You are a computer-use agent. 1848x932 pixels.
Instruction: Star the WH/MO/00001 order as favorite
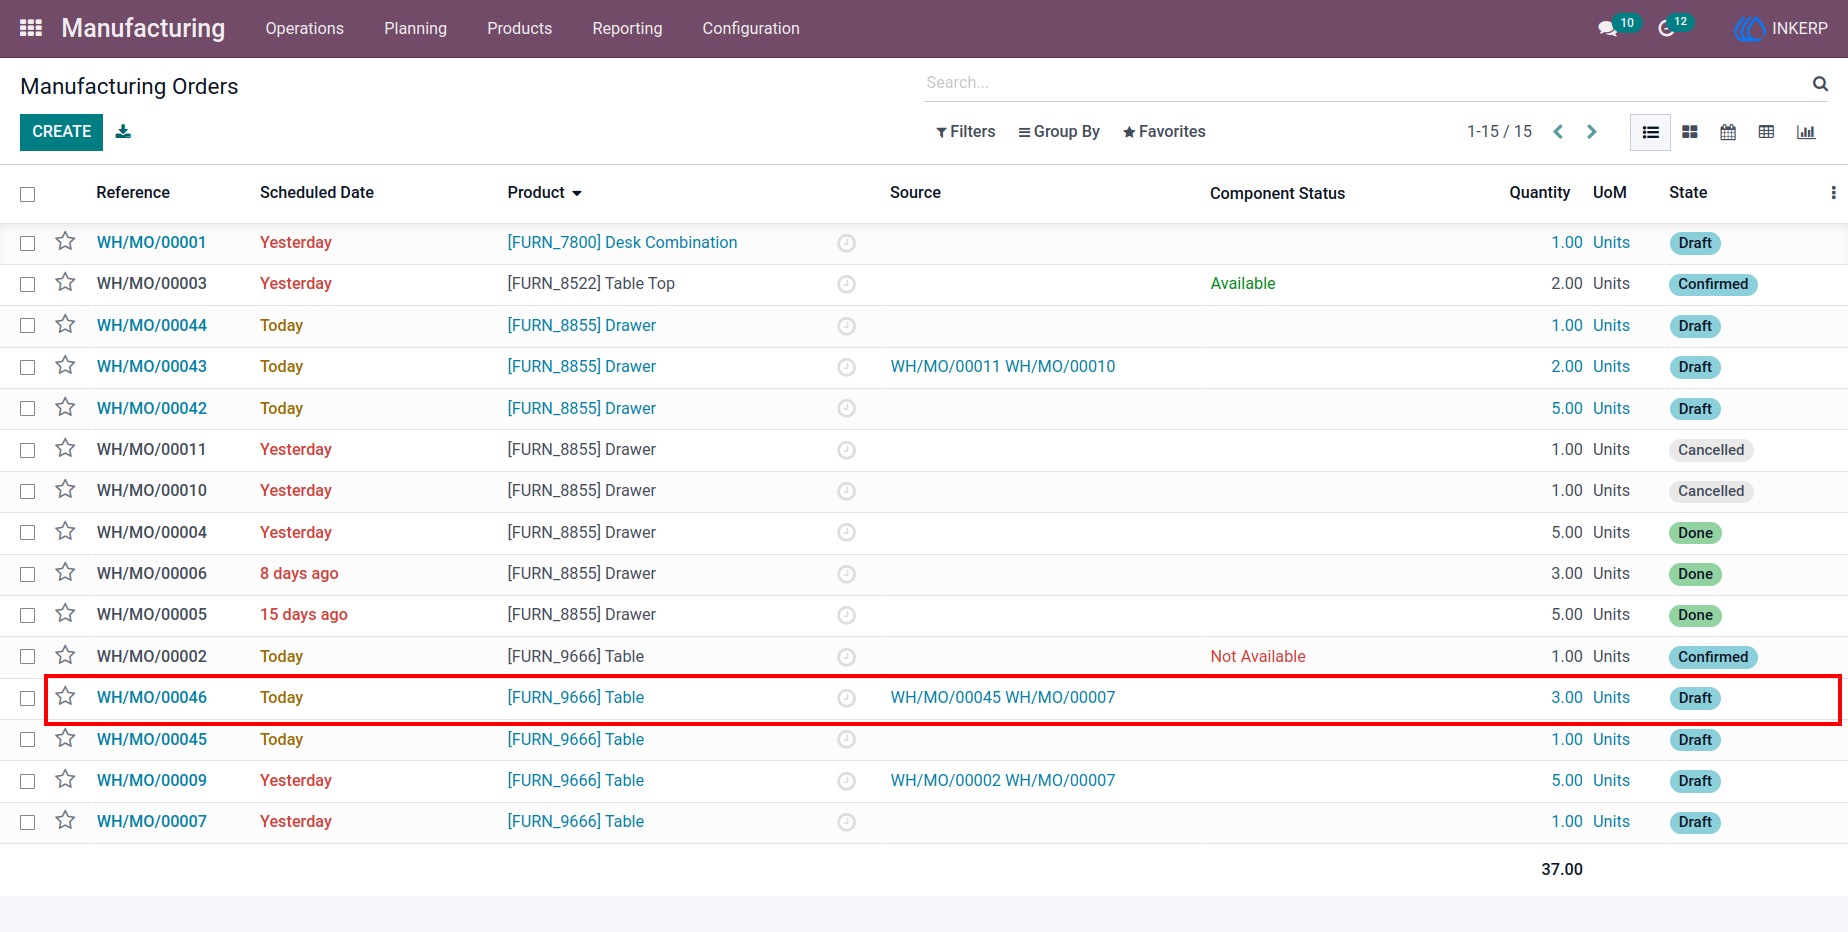[x=65, y=242]
